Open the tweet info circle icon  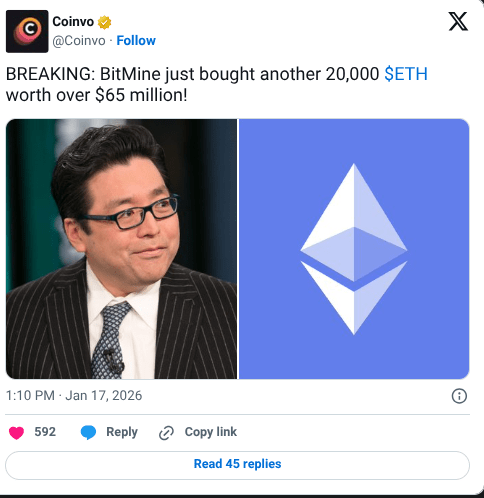459,396
